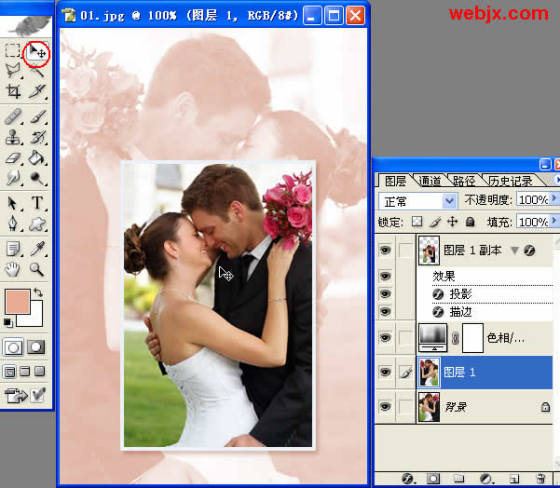
Task: Reset default foreground and background colors
Action: (8, 323)
